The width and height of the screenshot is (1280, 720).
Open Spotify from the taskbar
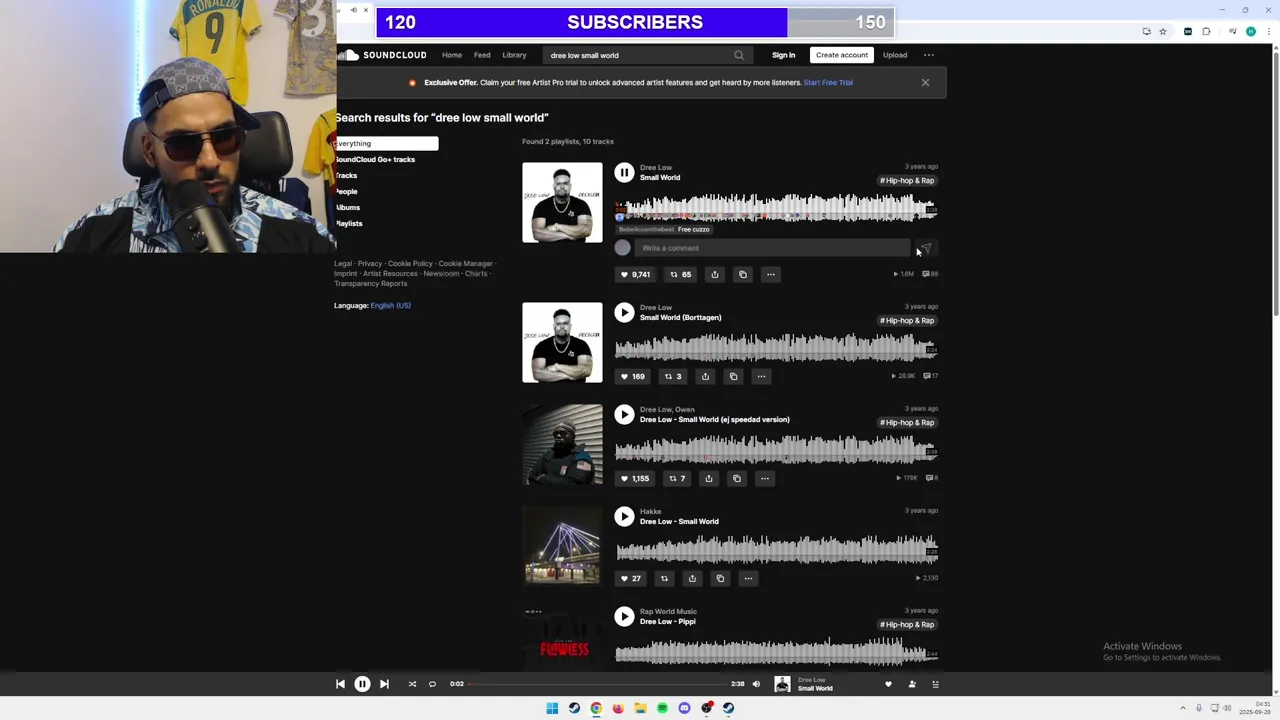coord(662,708)
